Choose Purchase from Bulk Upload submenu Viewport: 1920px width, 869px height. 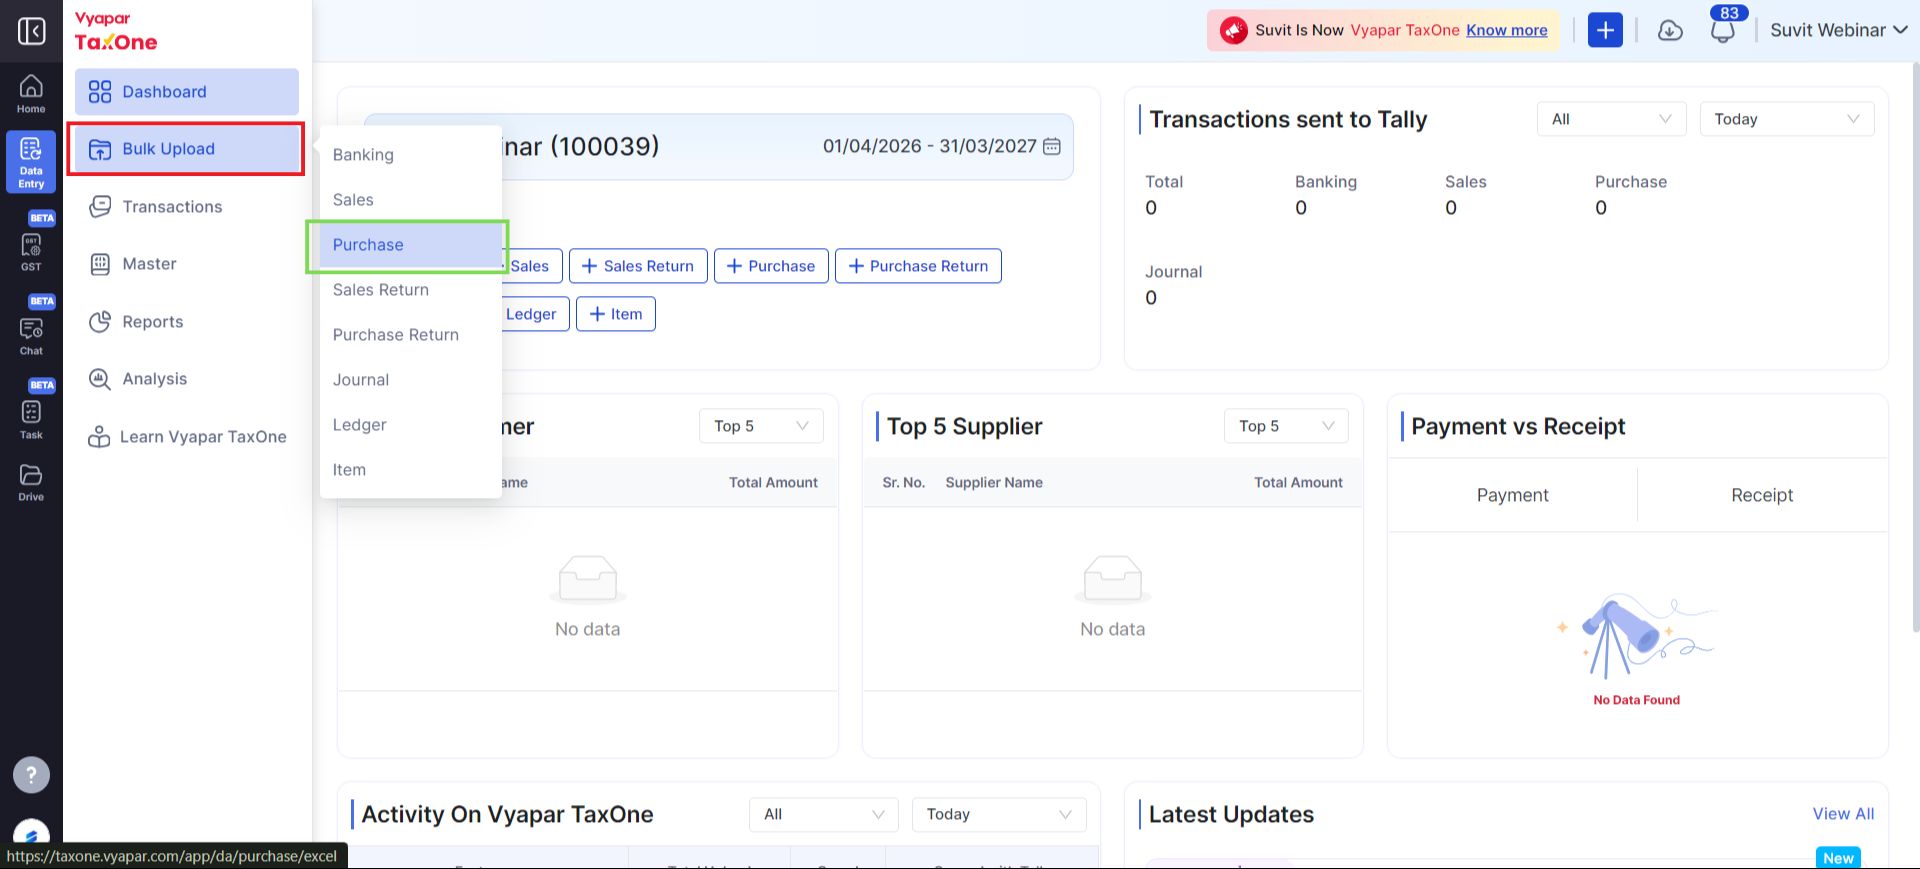(x=410, y=245)
